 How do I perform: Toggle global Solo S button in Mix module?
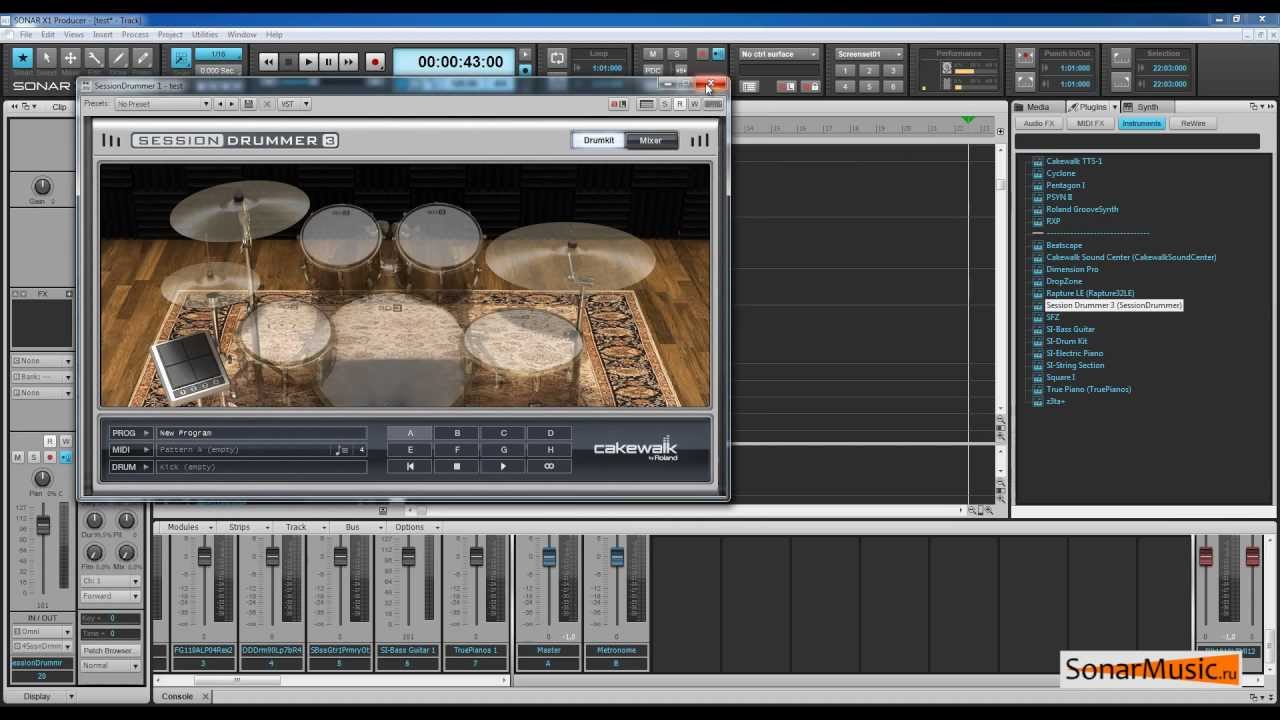(677, 54)
